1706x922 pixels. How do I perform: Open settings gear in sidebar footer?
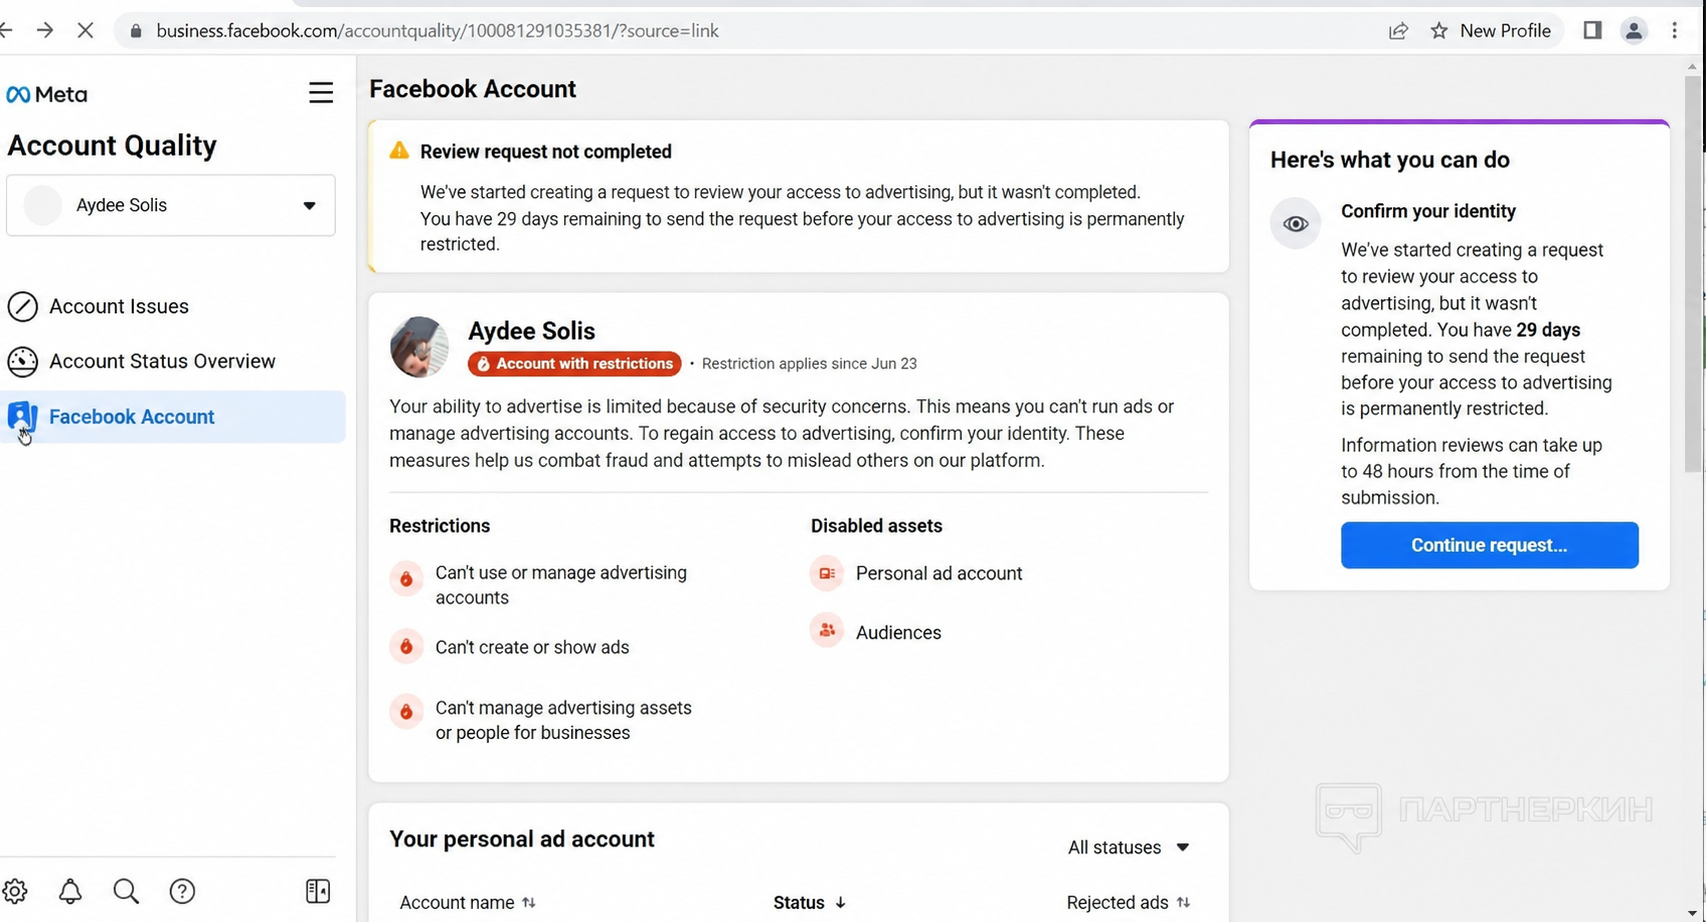click(14, 891)
